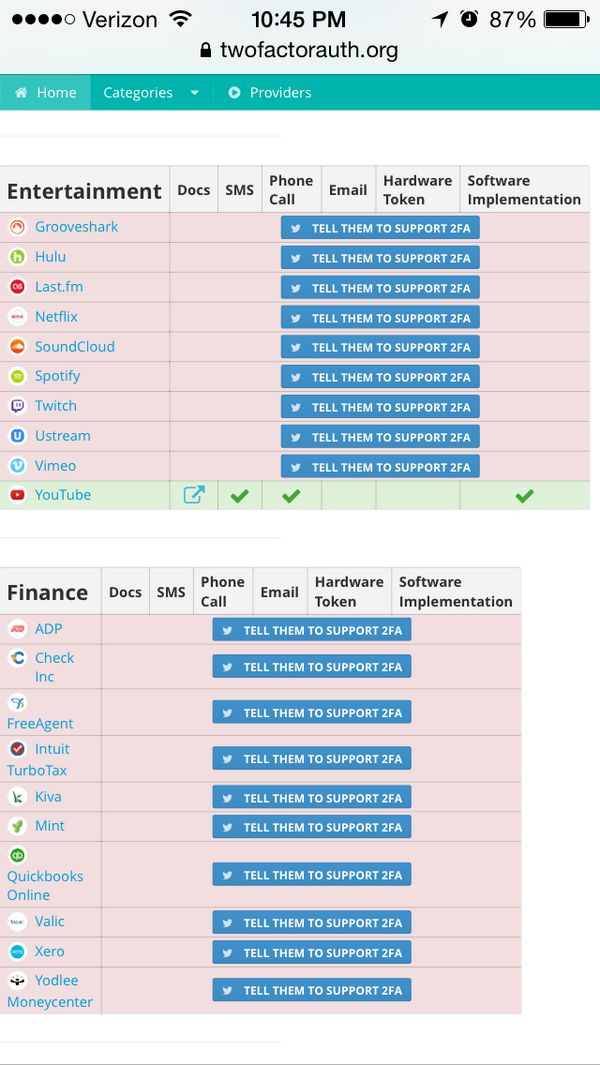This screenshot has width=600, height=1065.
Task: Tell Vimeo to support 2FA
Action: (x=380, y=467)
